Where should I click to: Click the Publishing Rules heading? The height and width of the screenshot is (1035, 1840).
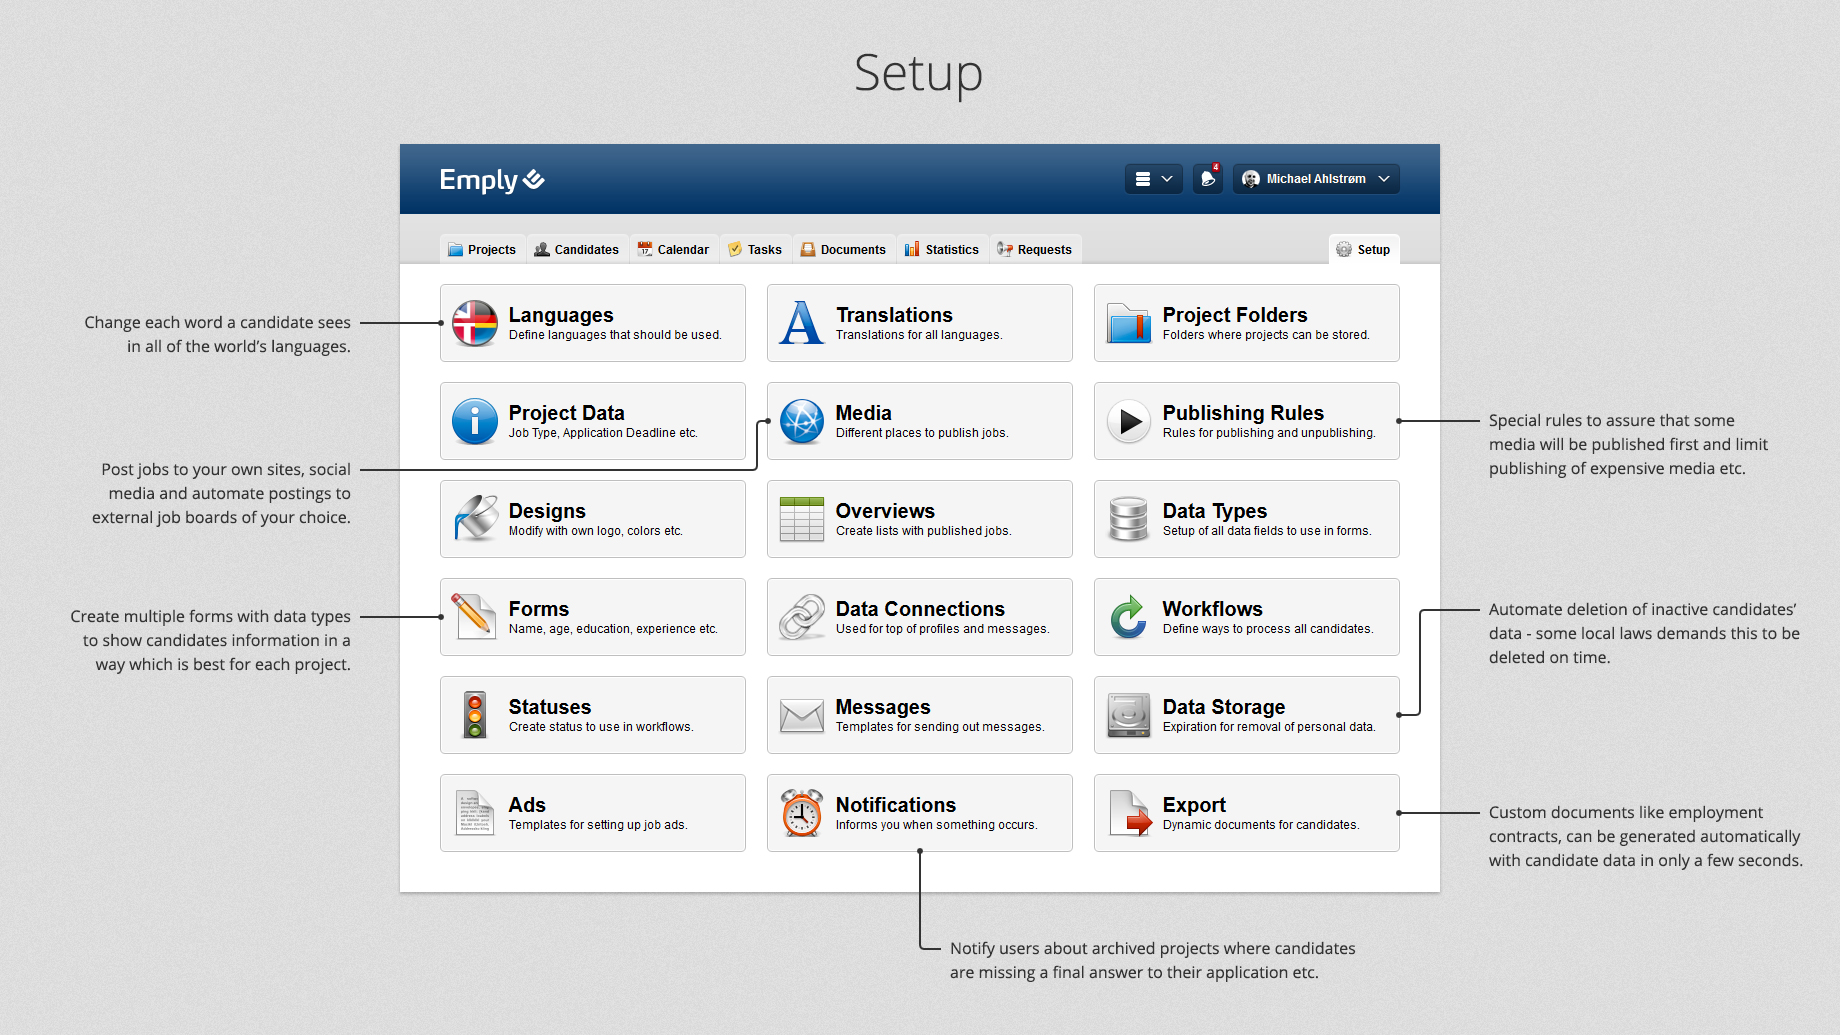click(x=1243, y=413)
